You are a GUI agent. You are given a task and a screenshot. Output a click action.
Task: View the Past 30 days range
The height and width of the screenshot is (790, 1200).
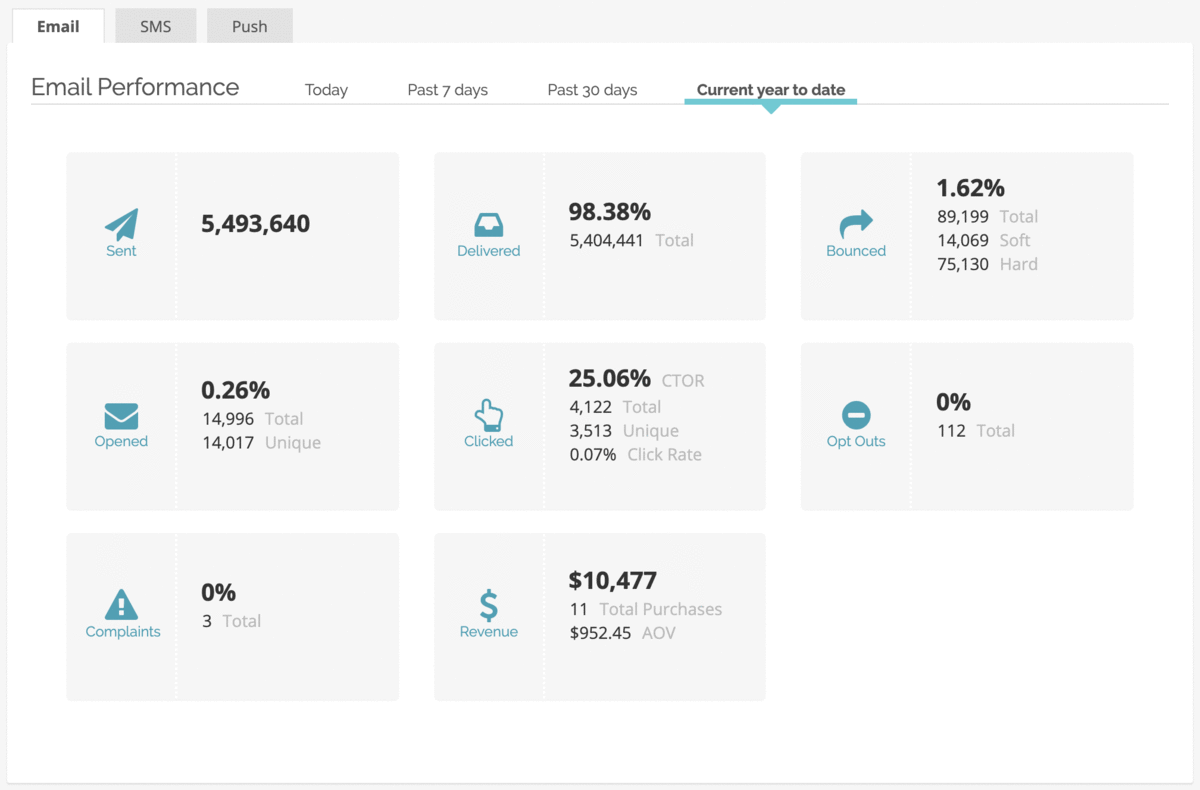(x=592, y=90)
